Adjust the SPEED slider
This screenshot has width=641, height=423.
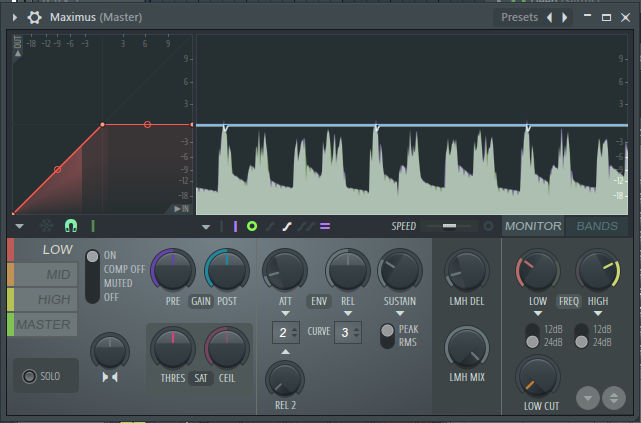click(x=449, y=226)
